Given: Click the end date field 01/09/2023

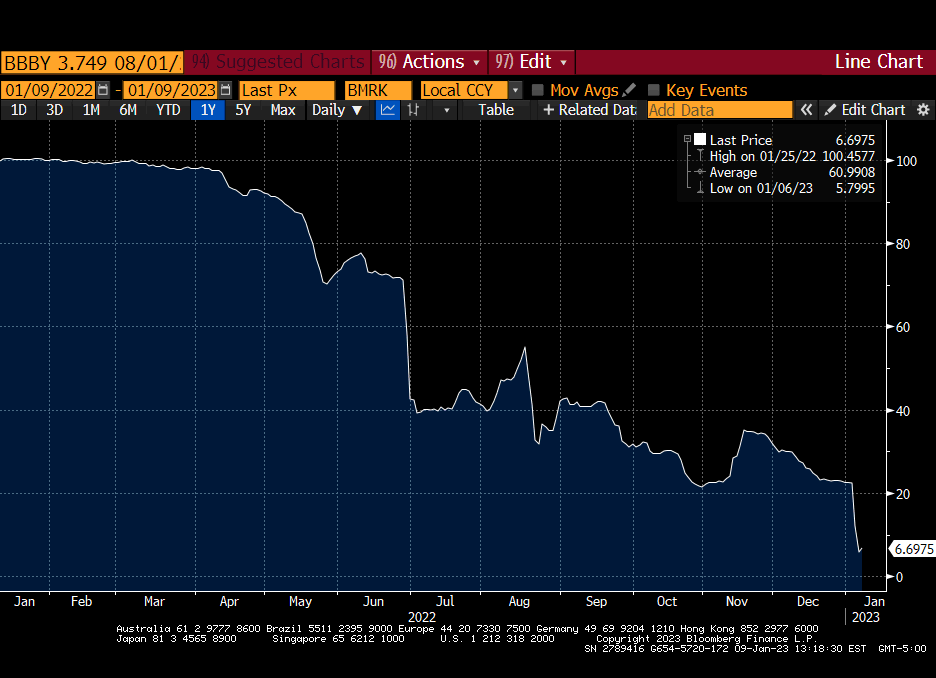Looking at the screenshot, I should coord(171,90).
